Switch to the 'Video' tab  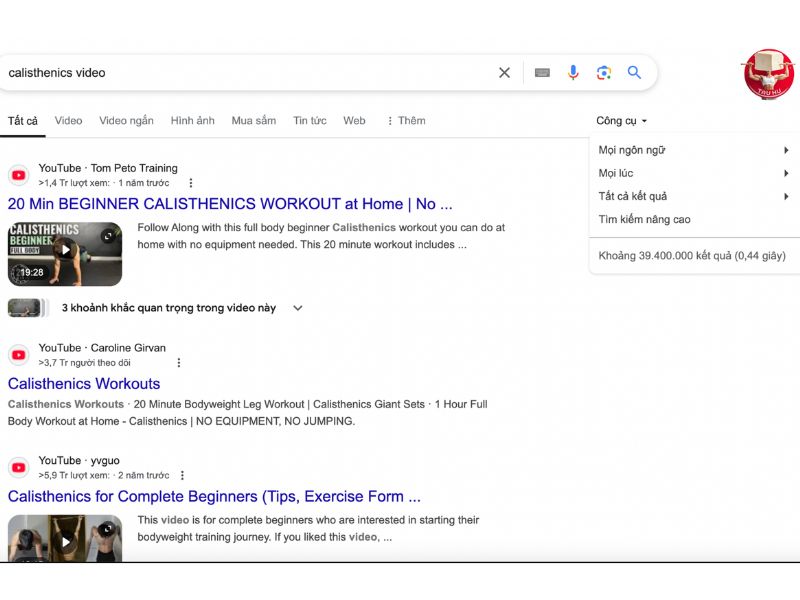click(68, 121)
